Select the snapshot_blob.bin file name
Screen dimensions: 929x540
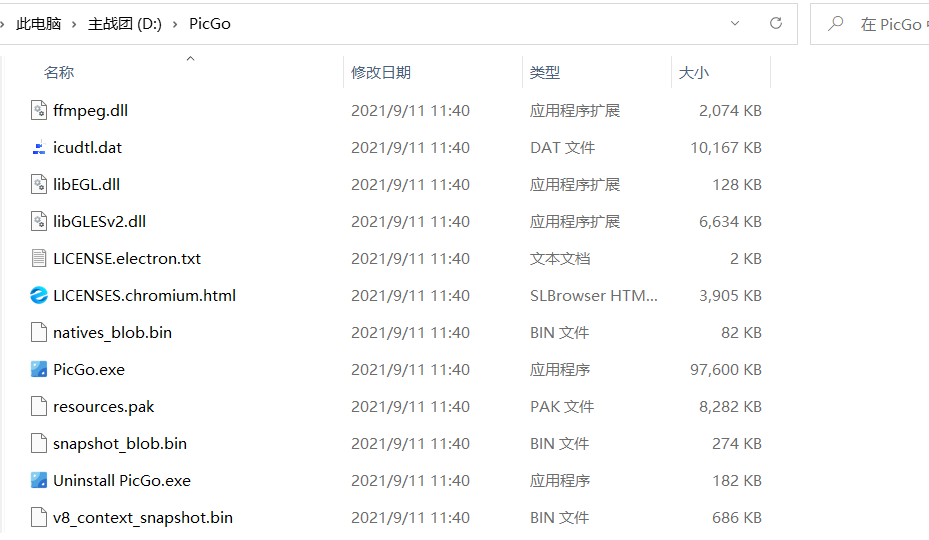coord(120,443)
